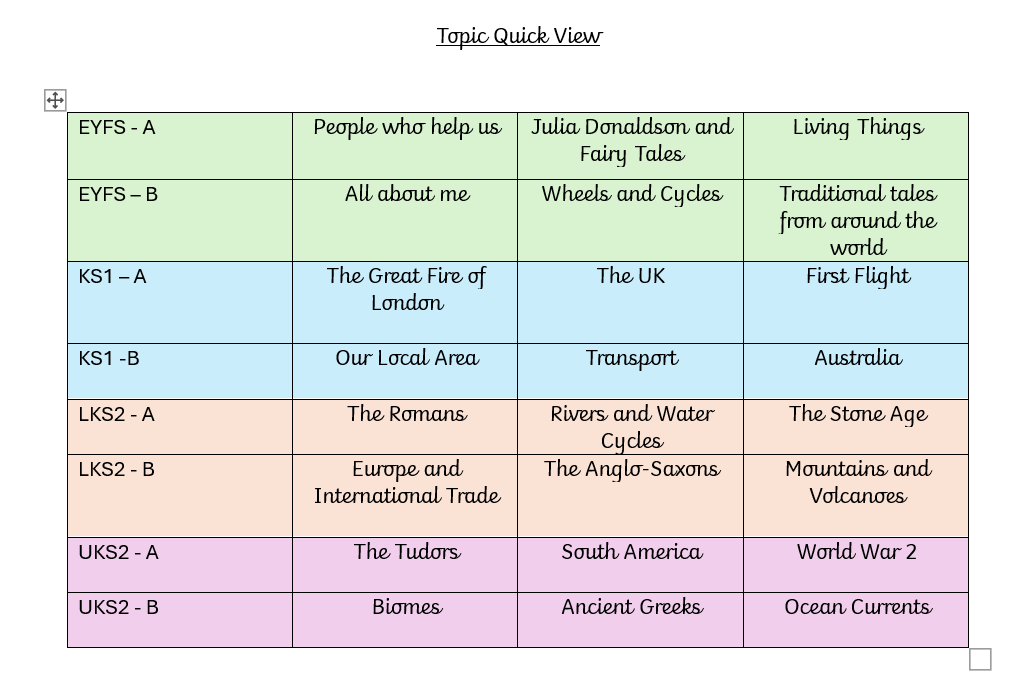The image size is (1015, 691).
Task: Click The Tudors cell
Action: click(x=406, y=552)
